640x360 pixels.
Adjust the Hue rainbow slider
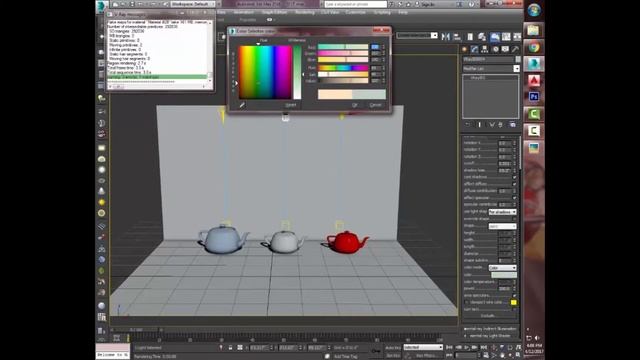pos(343,68)
